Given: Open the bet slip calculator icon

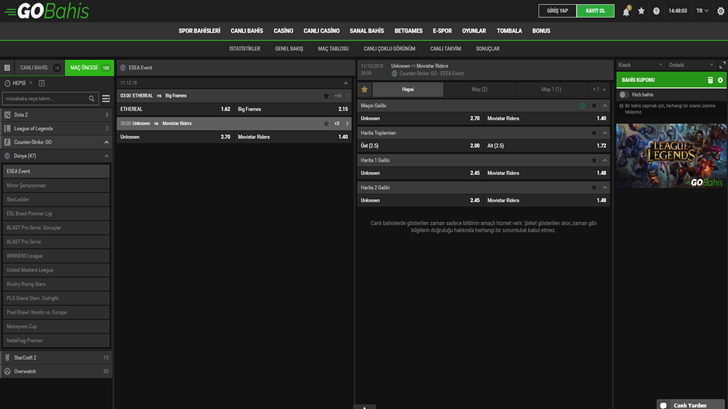Looking at the screenshot, I should (x=710, y=80).
